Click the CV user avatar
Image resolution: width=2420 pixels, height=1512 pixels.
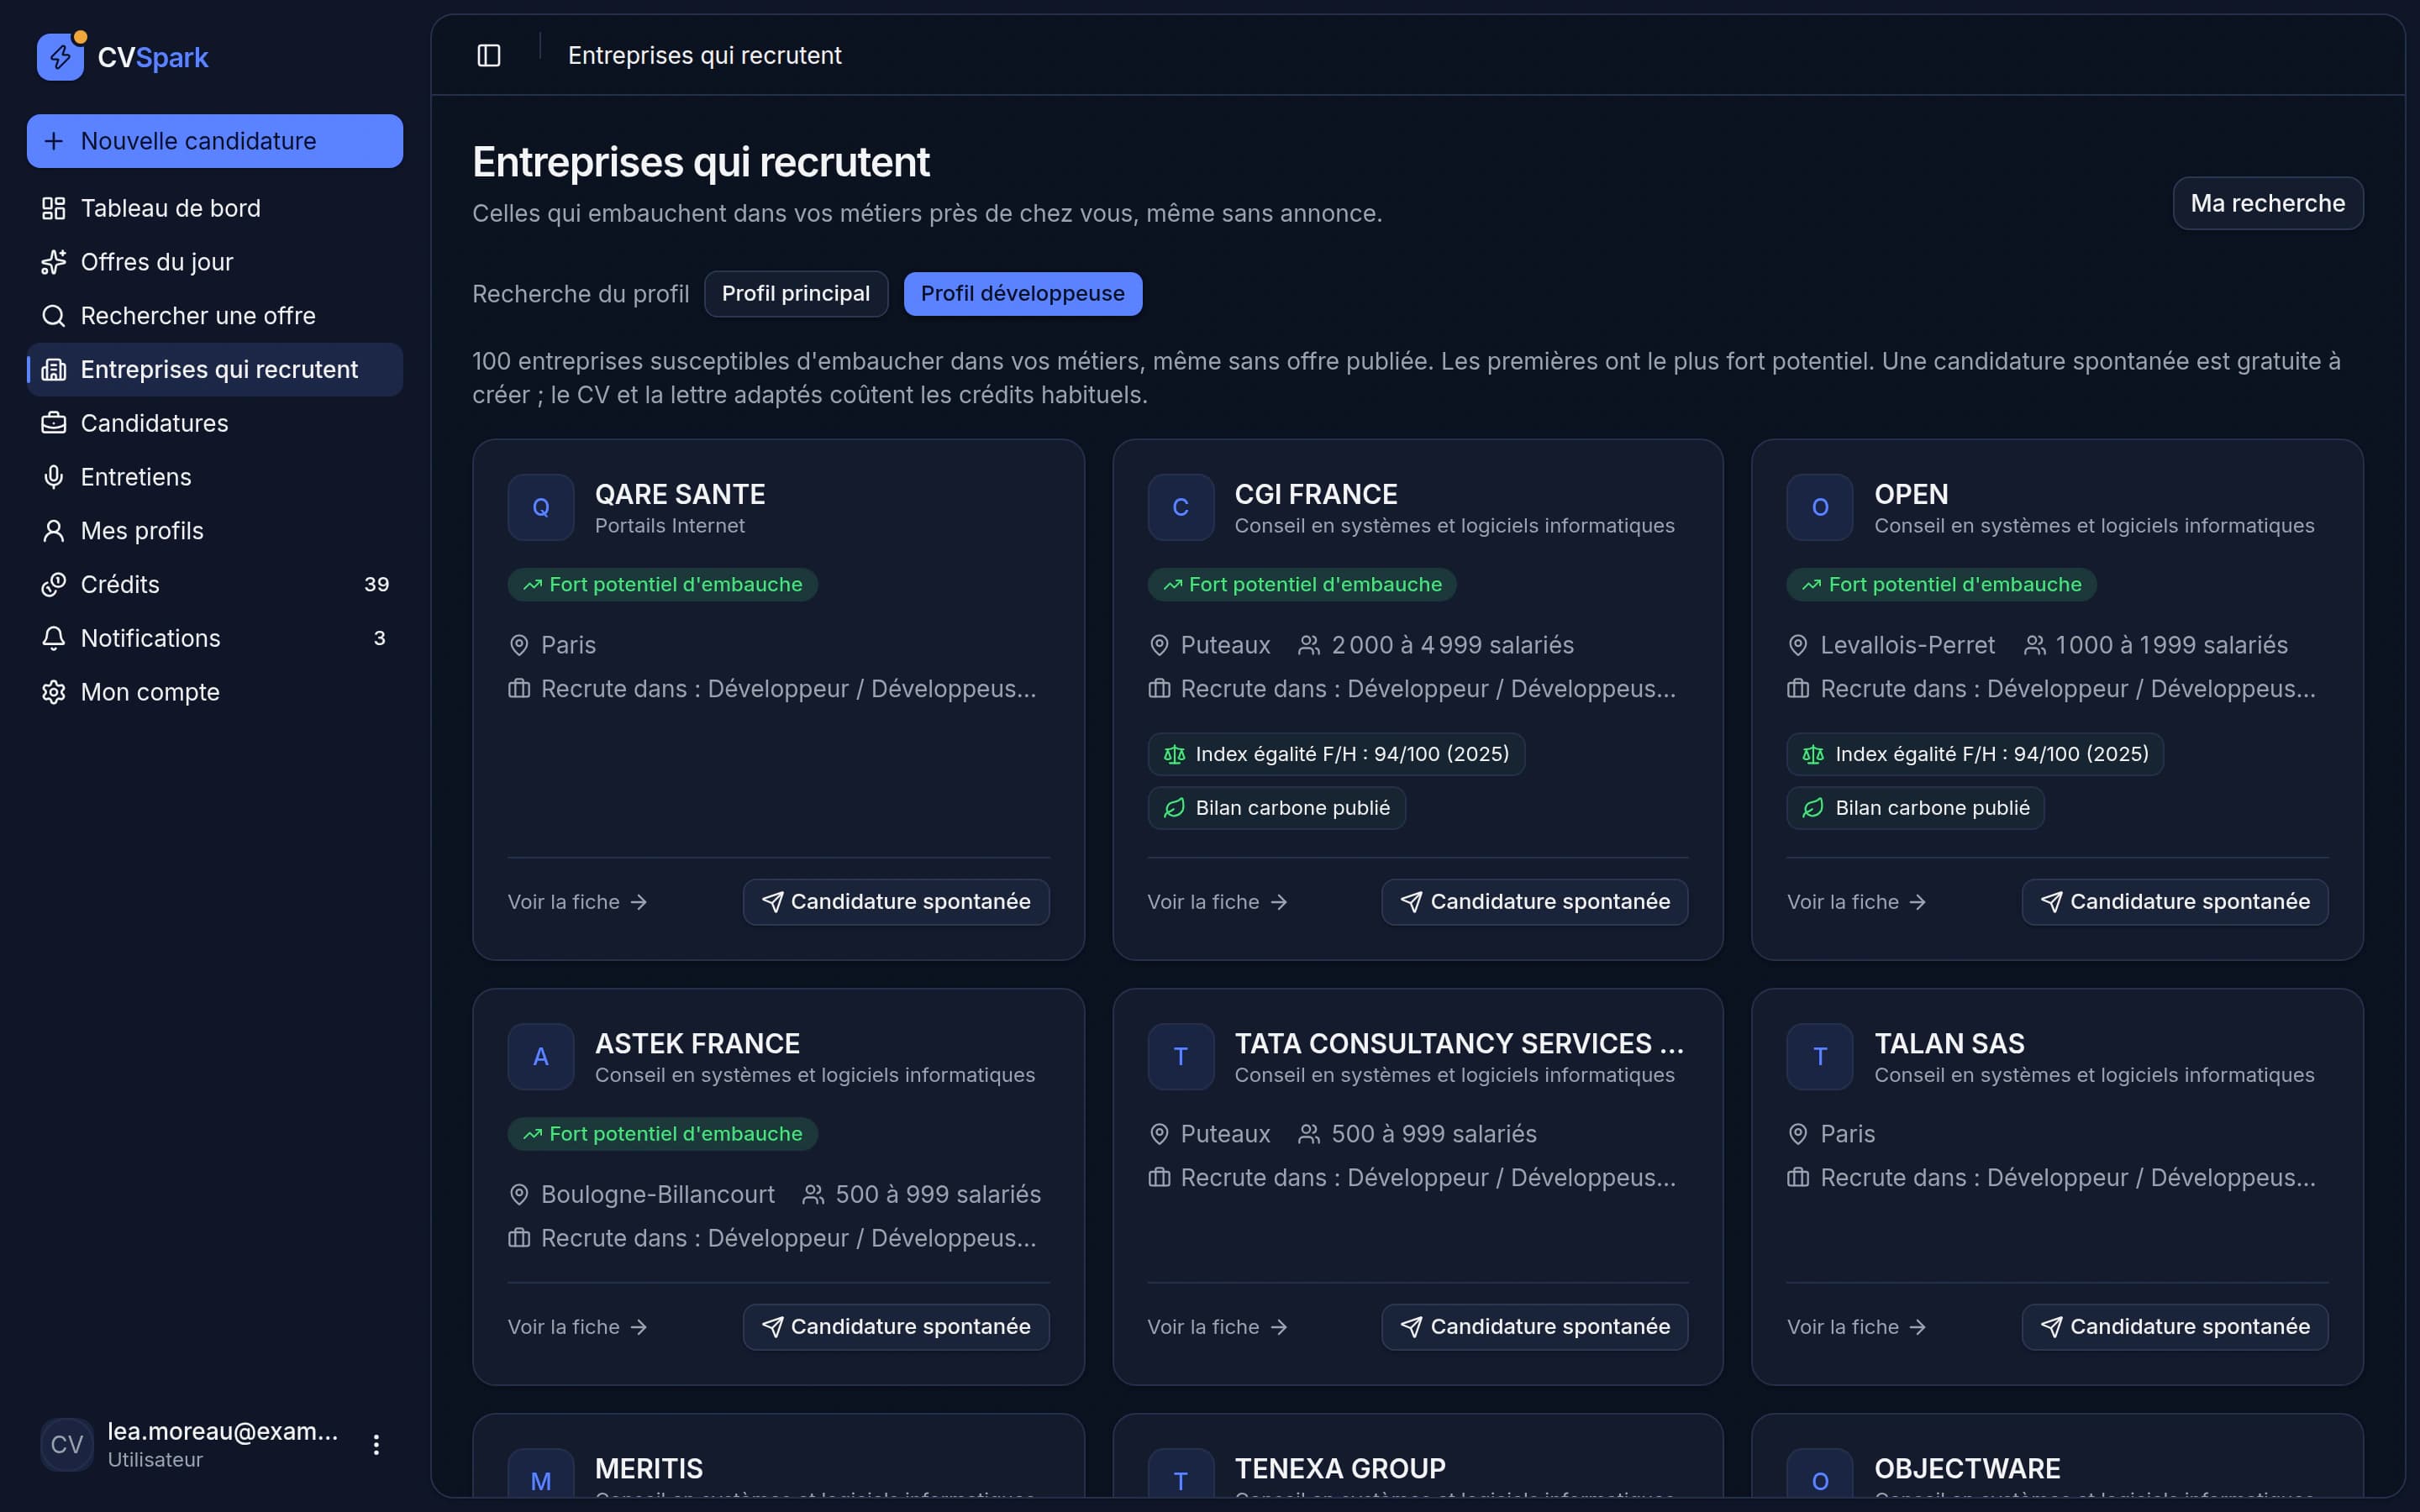67,1444
